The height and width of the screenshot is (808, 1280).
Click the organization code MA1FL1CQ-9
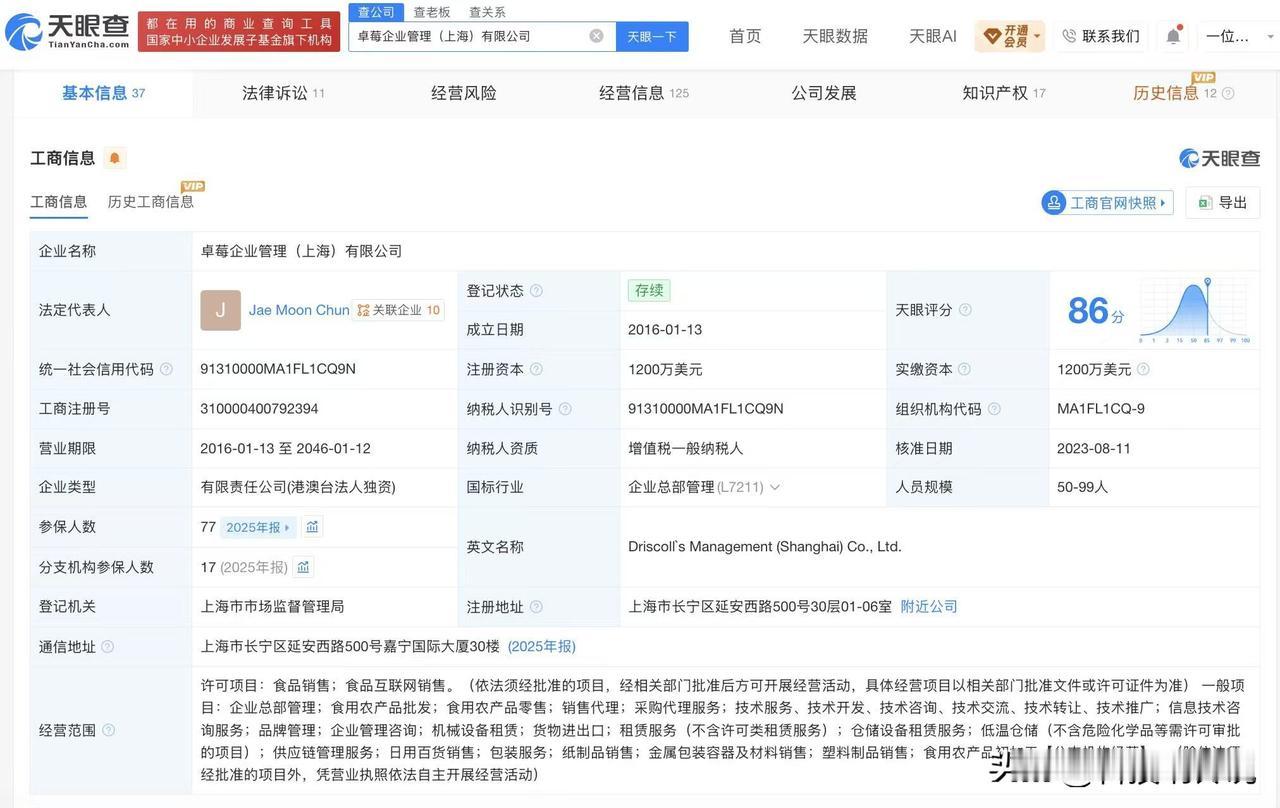click(x=1101, y=409)
